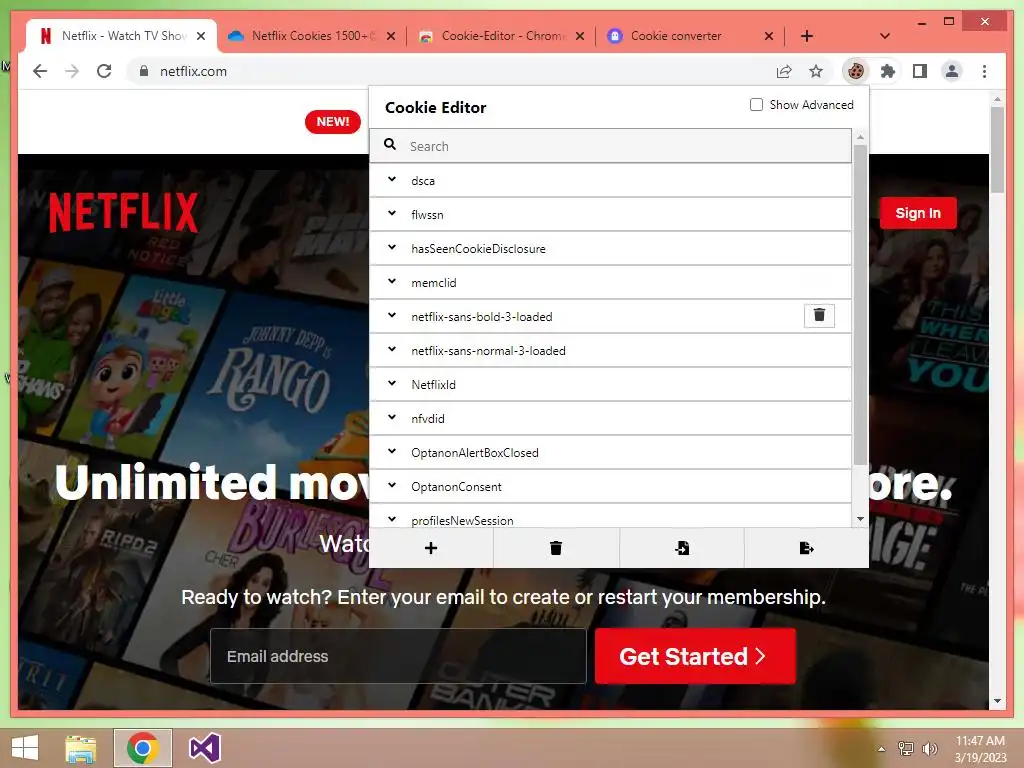
Task: Open the network tray icon
Action: (x=905, y=749)
